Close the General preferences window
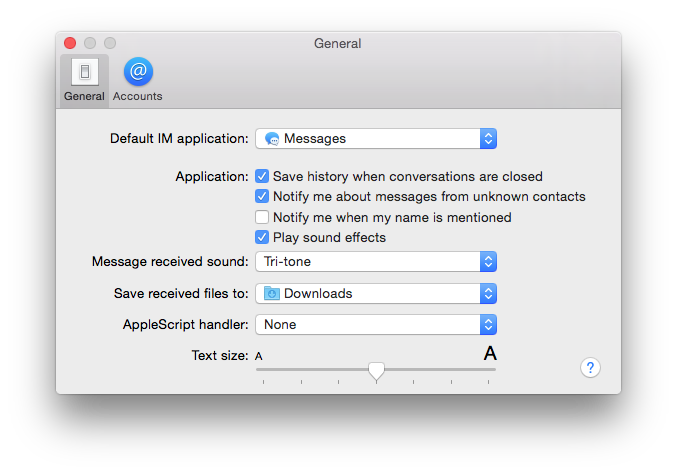677x474 pixels. tap(70, 43)
